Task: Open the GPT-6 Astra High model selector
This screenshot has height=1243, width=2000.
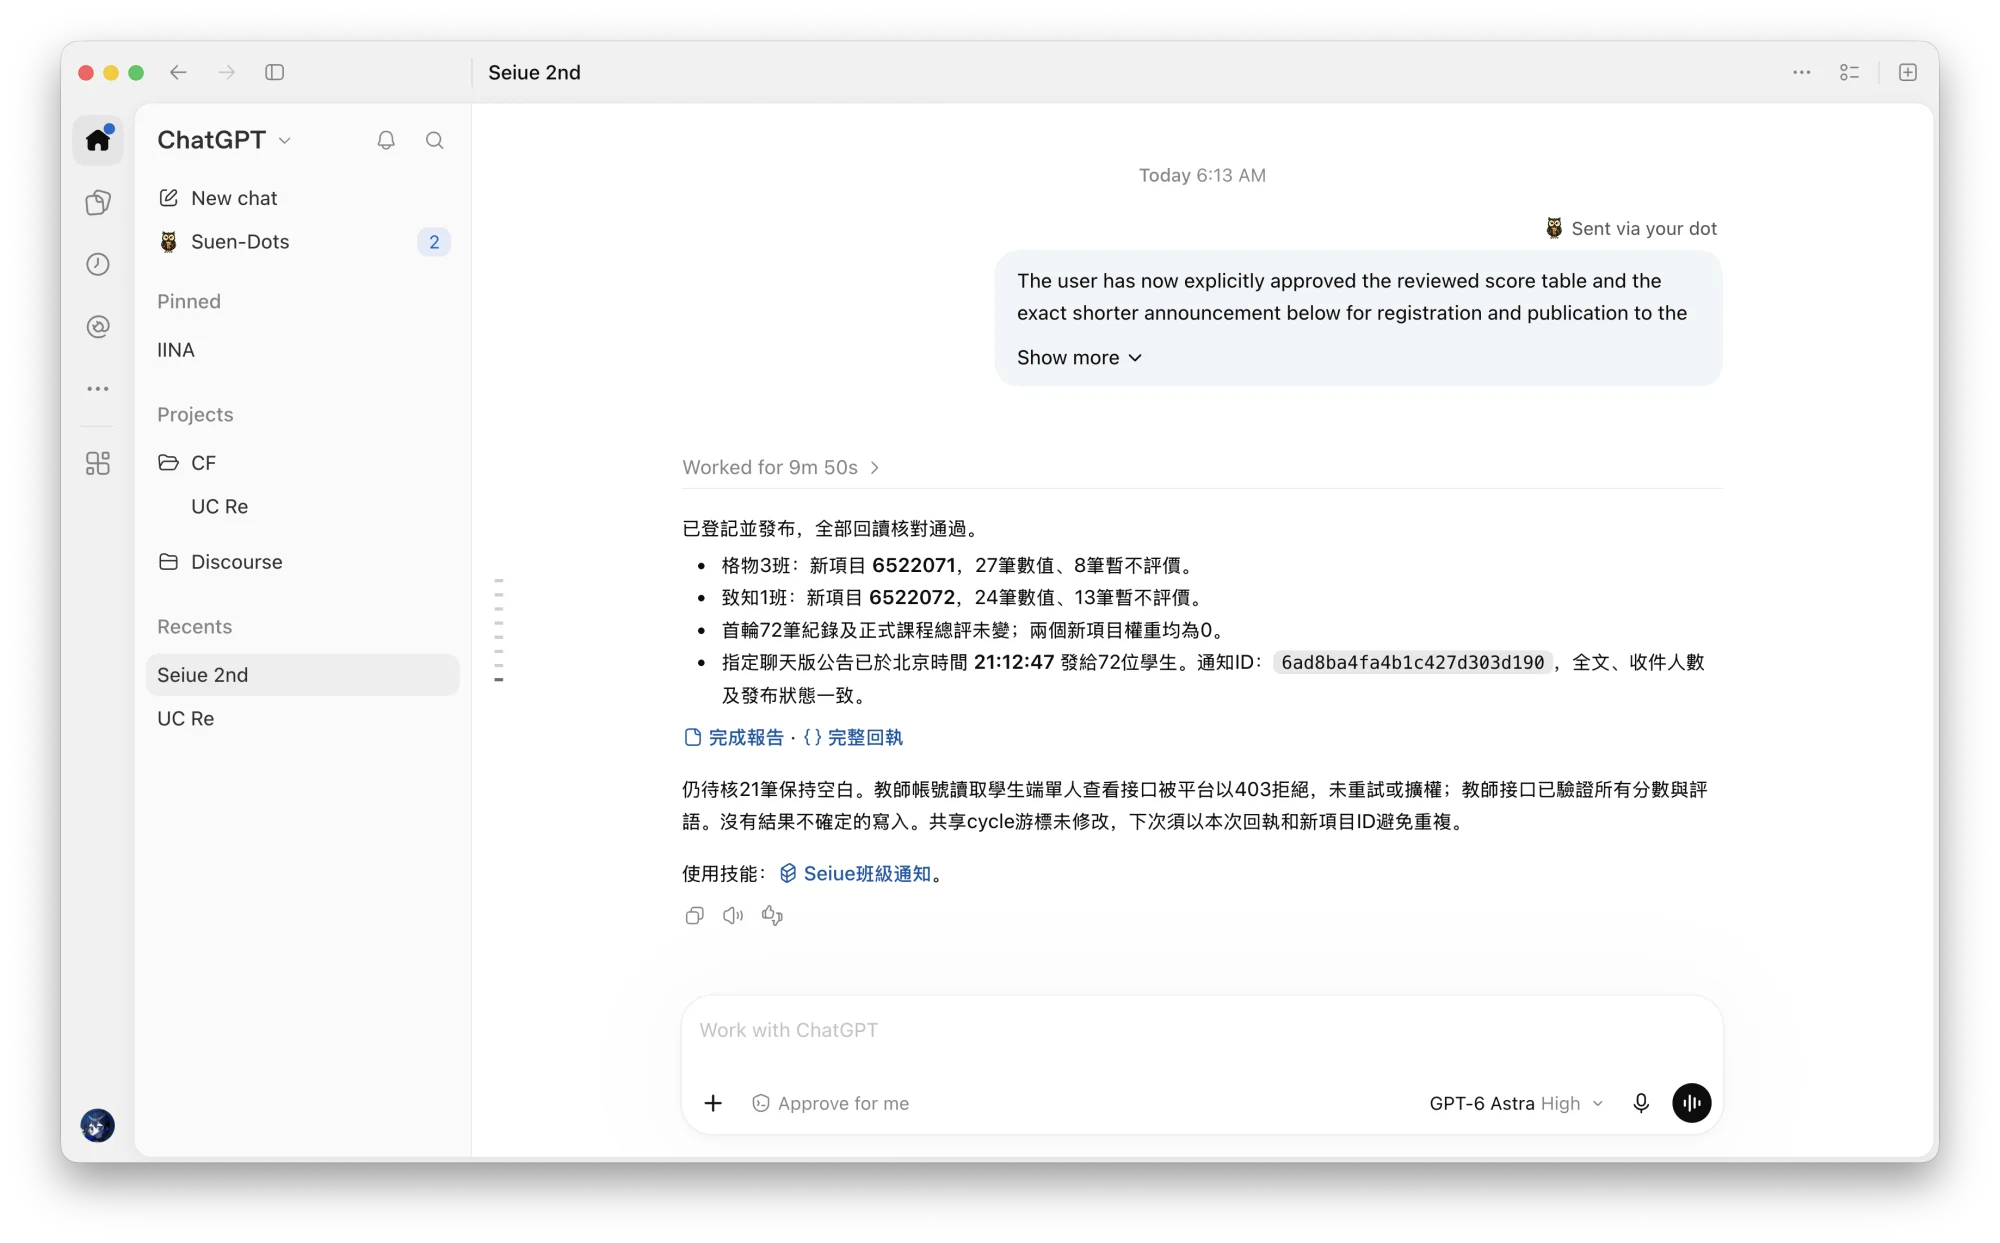Action: pos(1516,1103)
